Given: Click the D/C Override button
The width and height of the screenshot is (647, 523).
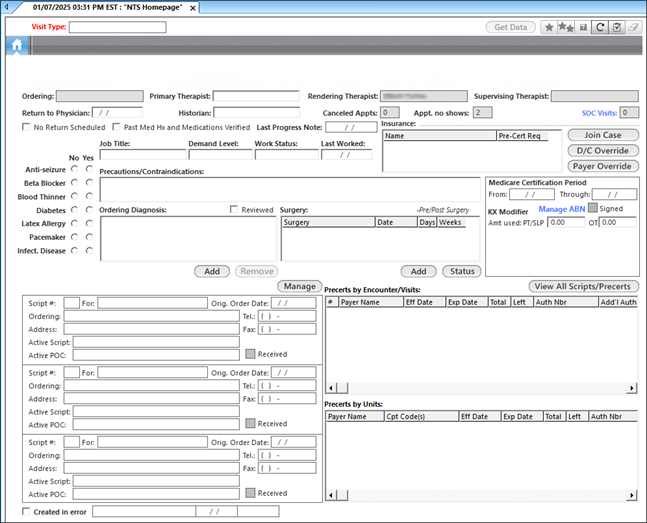Looking at the screenshot, I should point(603,151).
